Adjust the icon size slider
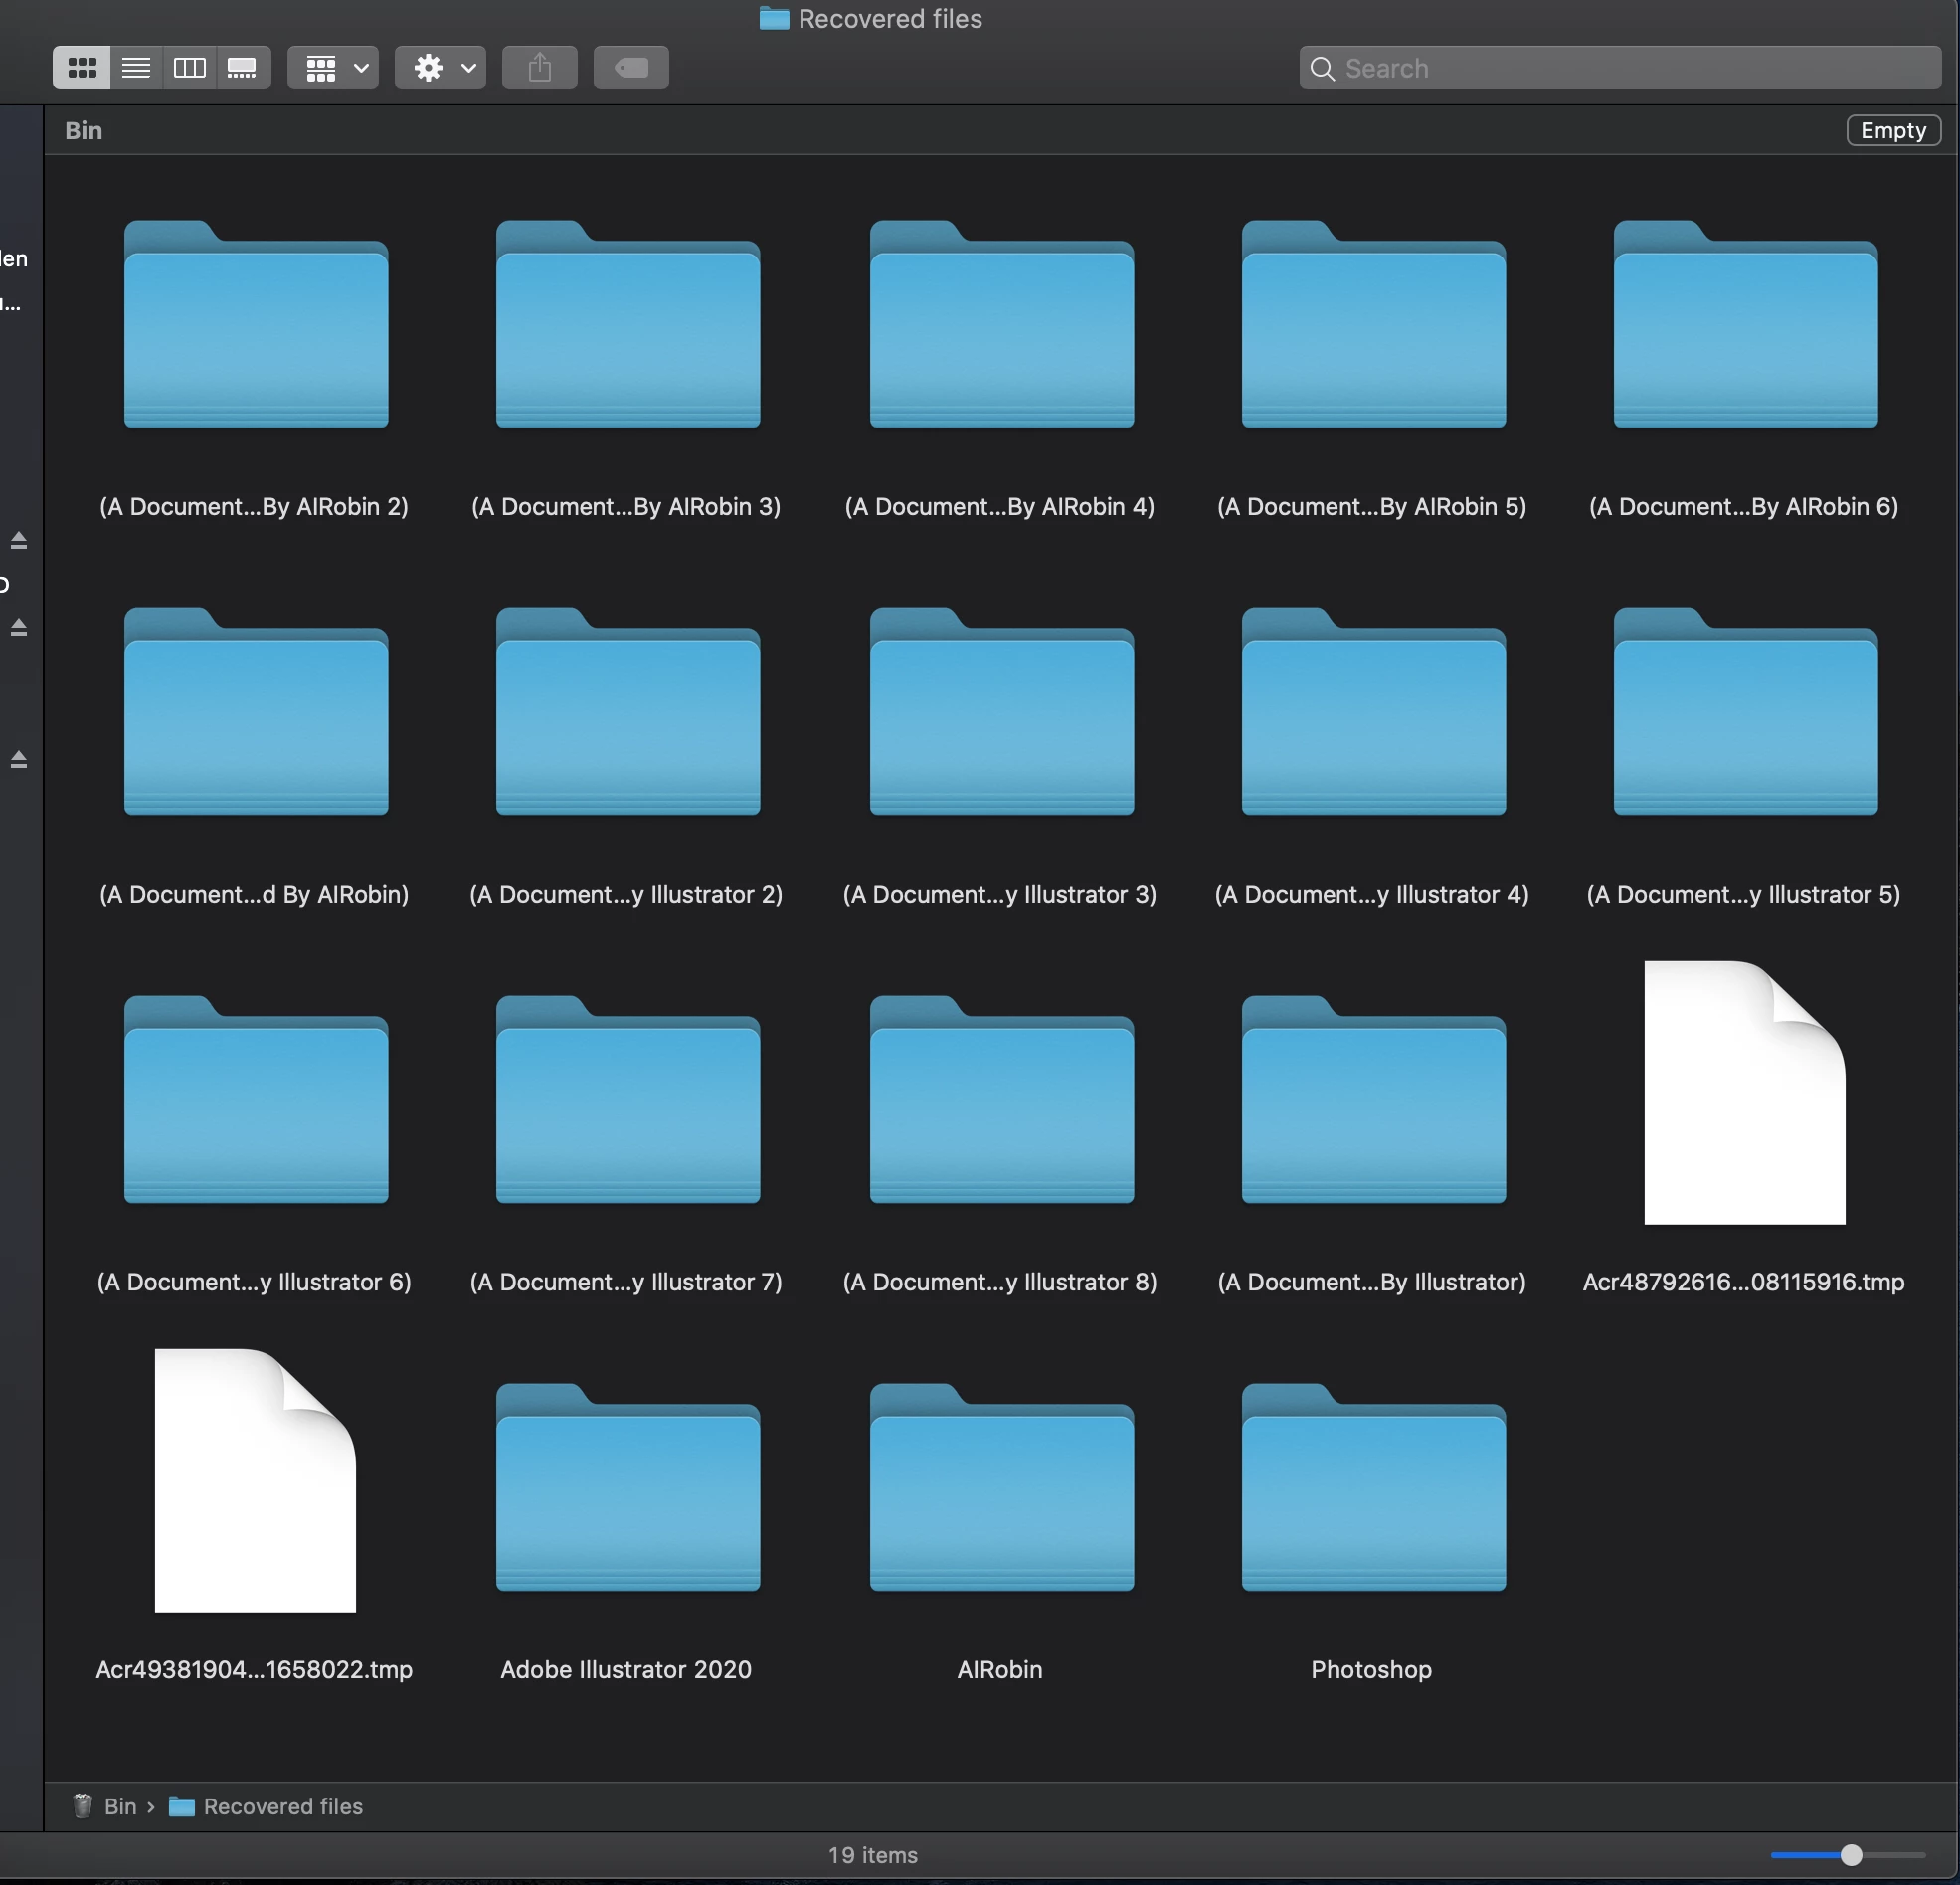Screen dimensions: 1960x1885 click(x=1850, y=1855)
